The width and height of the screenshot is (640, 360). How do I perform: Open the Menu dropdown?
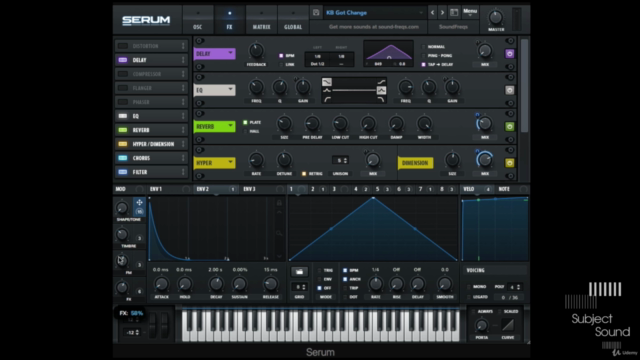[x=470, y=12]
